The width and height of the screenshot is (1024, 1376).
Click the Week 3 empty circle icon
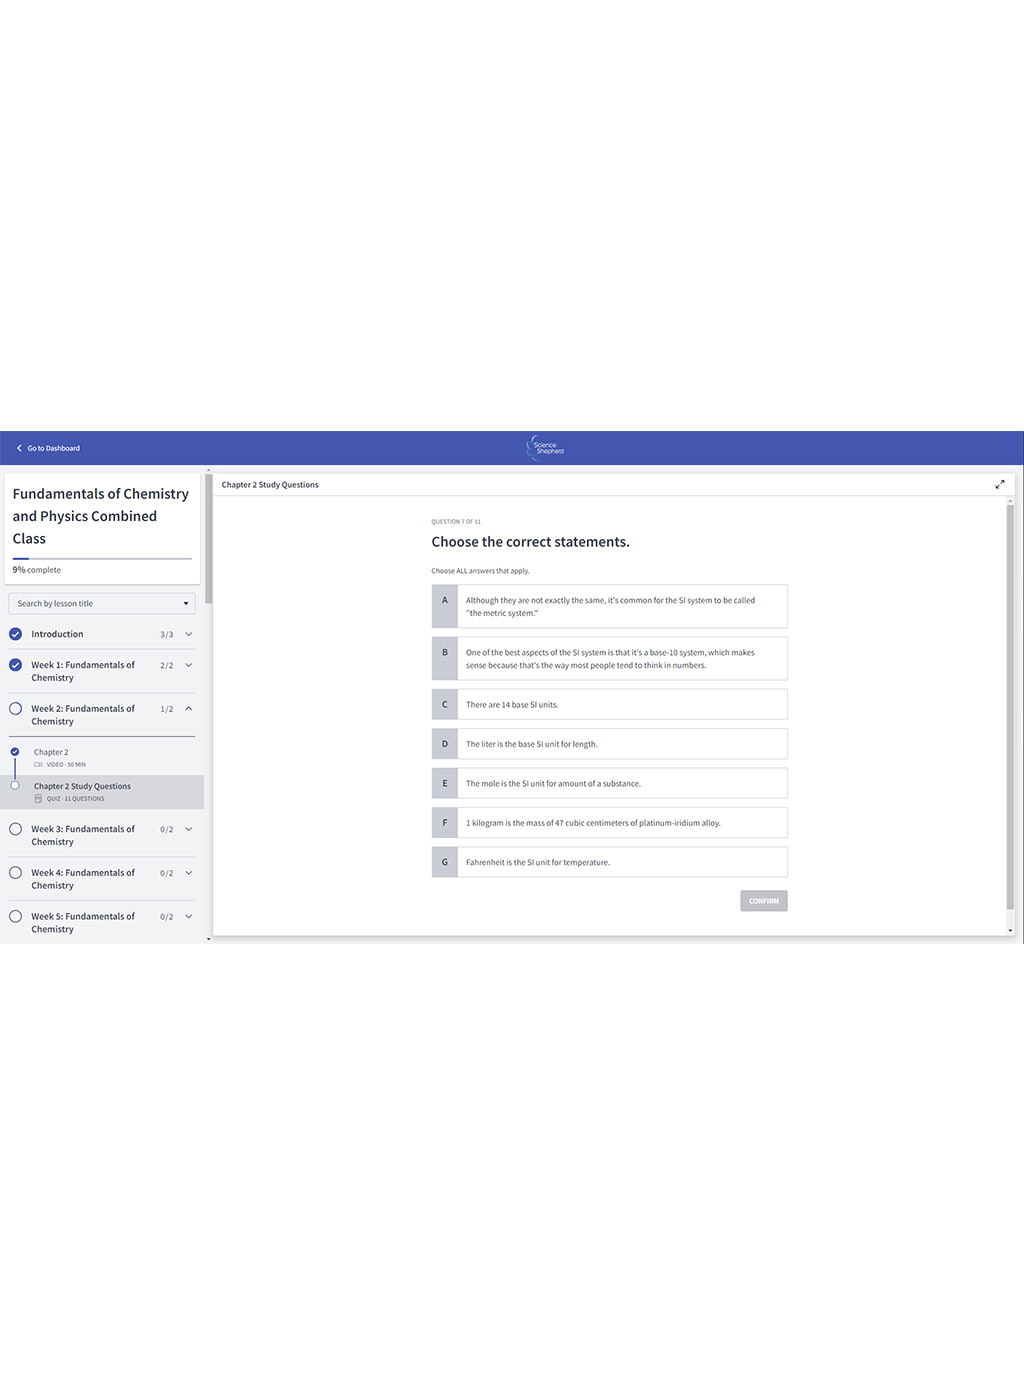tap(16, 829)
